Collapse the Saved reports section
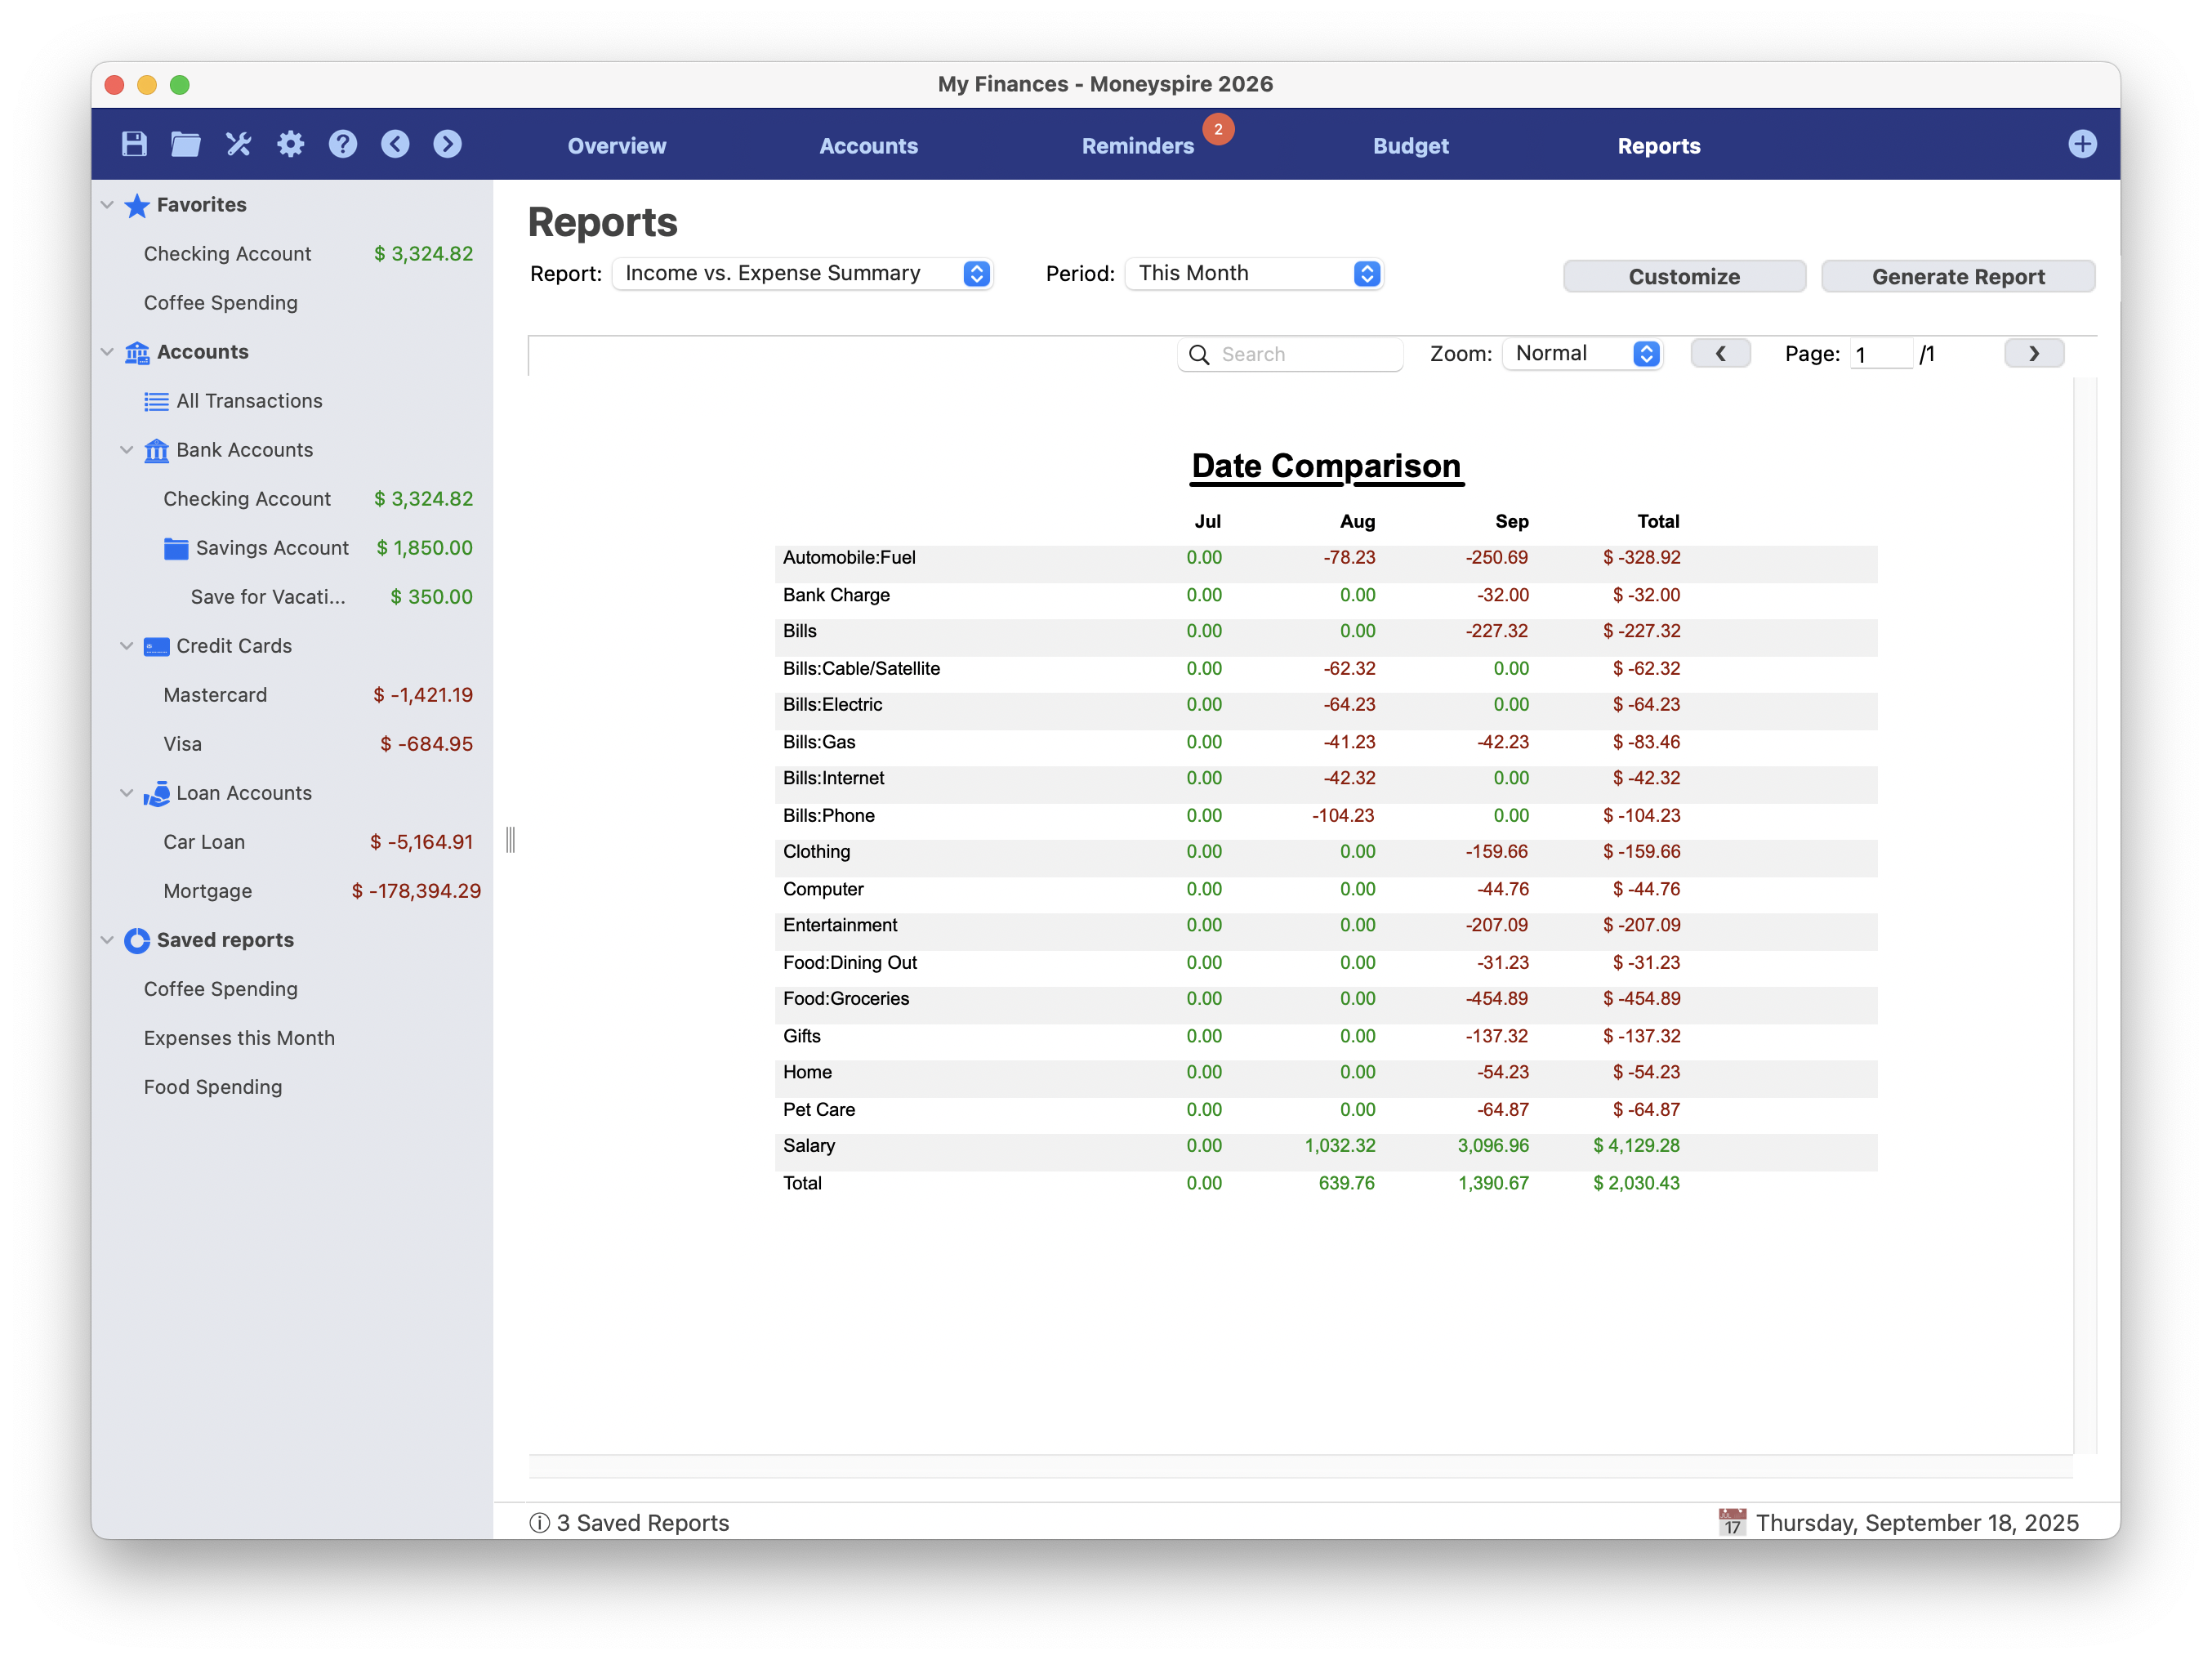The width and height of the screenshot is (2212, 1660). [108, 939]
